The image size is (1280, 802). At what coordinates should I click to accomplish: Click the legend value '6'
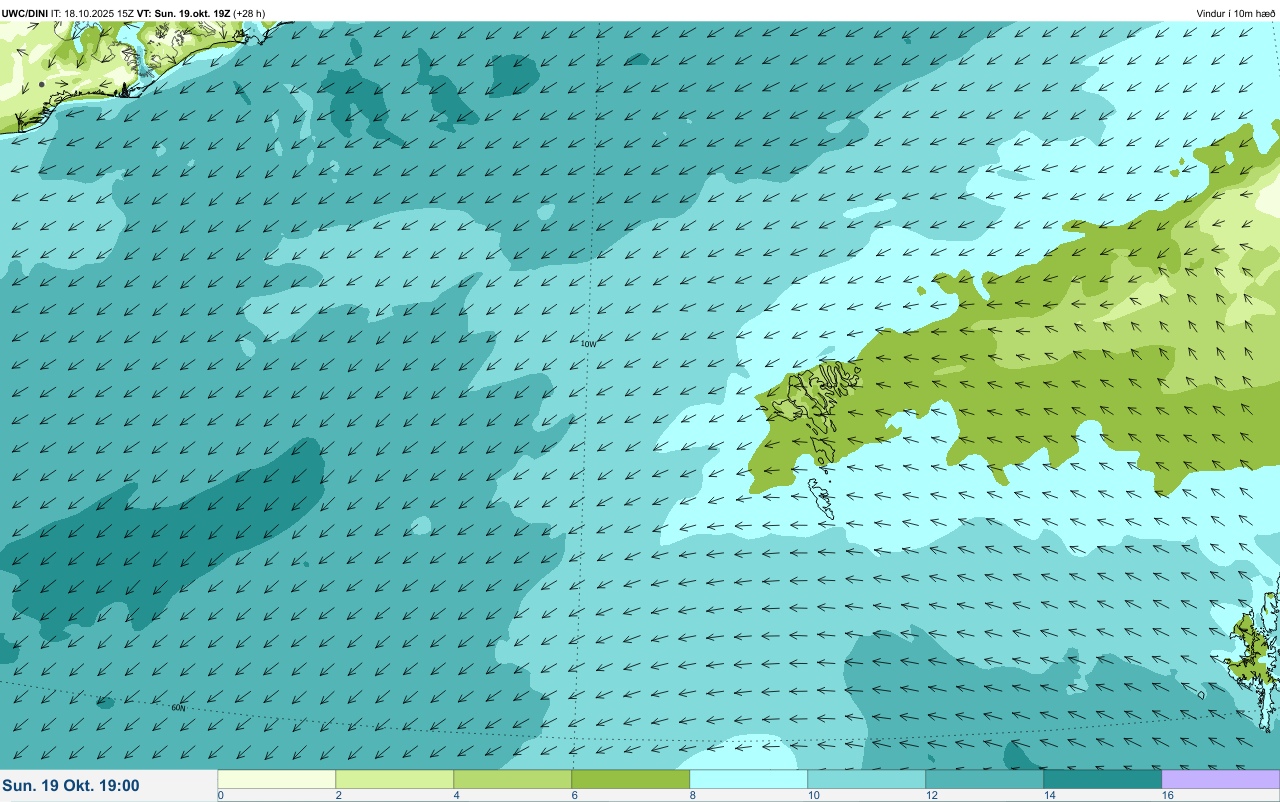click(574, 795)
